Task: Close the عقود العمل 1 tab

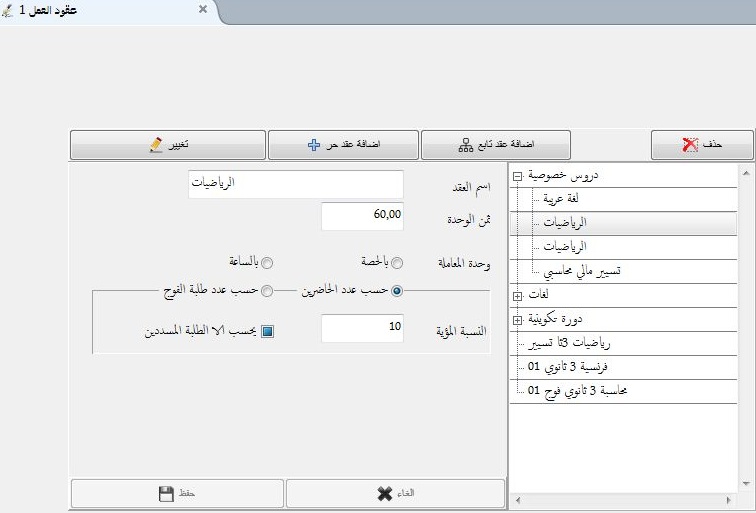Action: click(203, 9)
